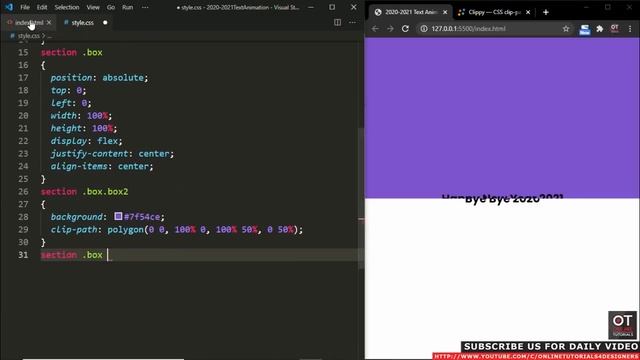Open a new browser tab

[546, 12]
